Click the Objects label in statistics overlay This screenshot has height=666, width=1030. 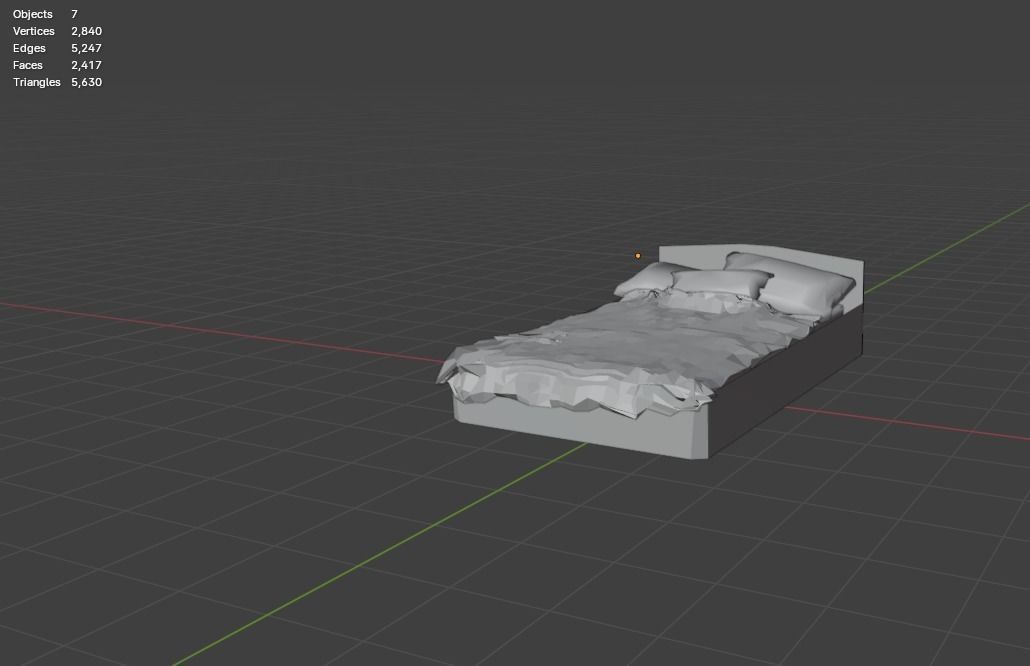pyautogui.click(x=33, y=14)
